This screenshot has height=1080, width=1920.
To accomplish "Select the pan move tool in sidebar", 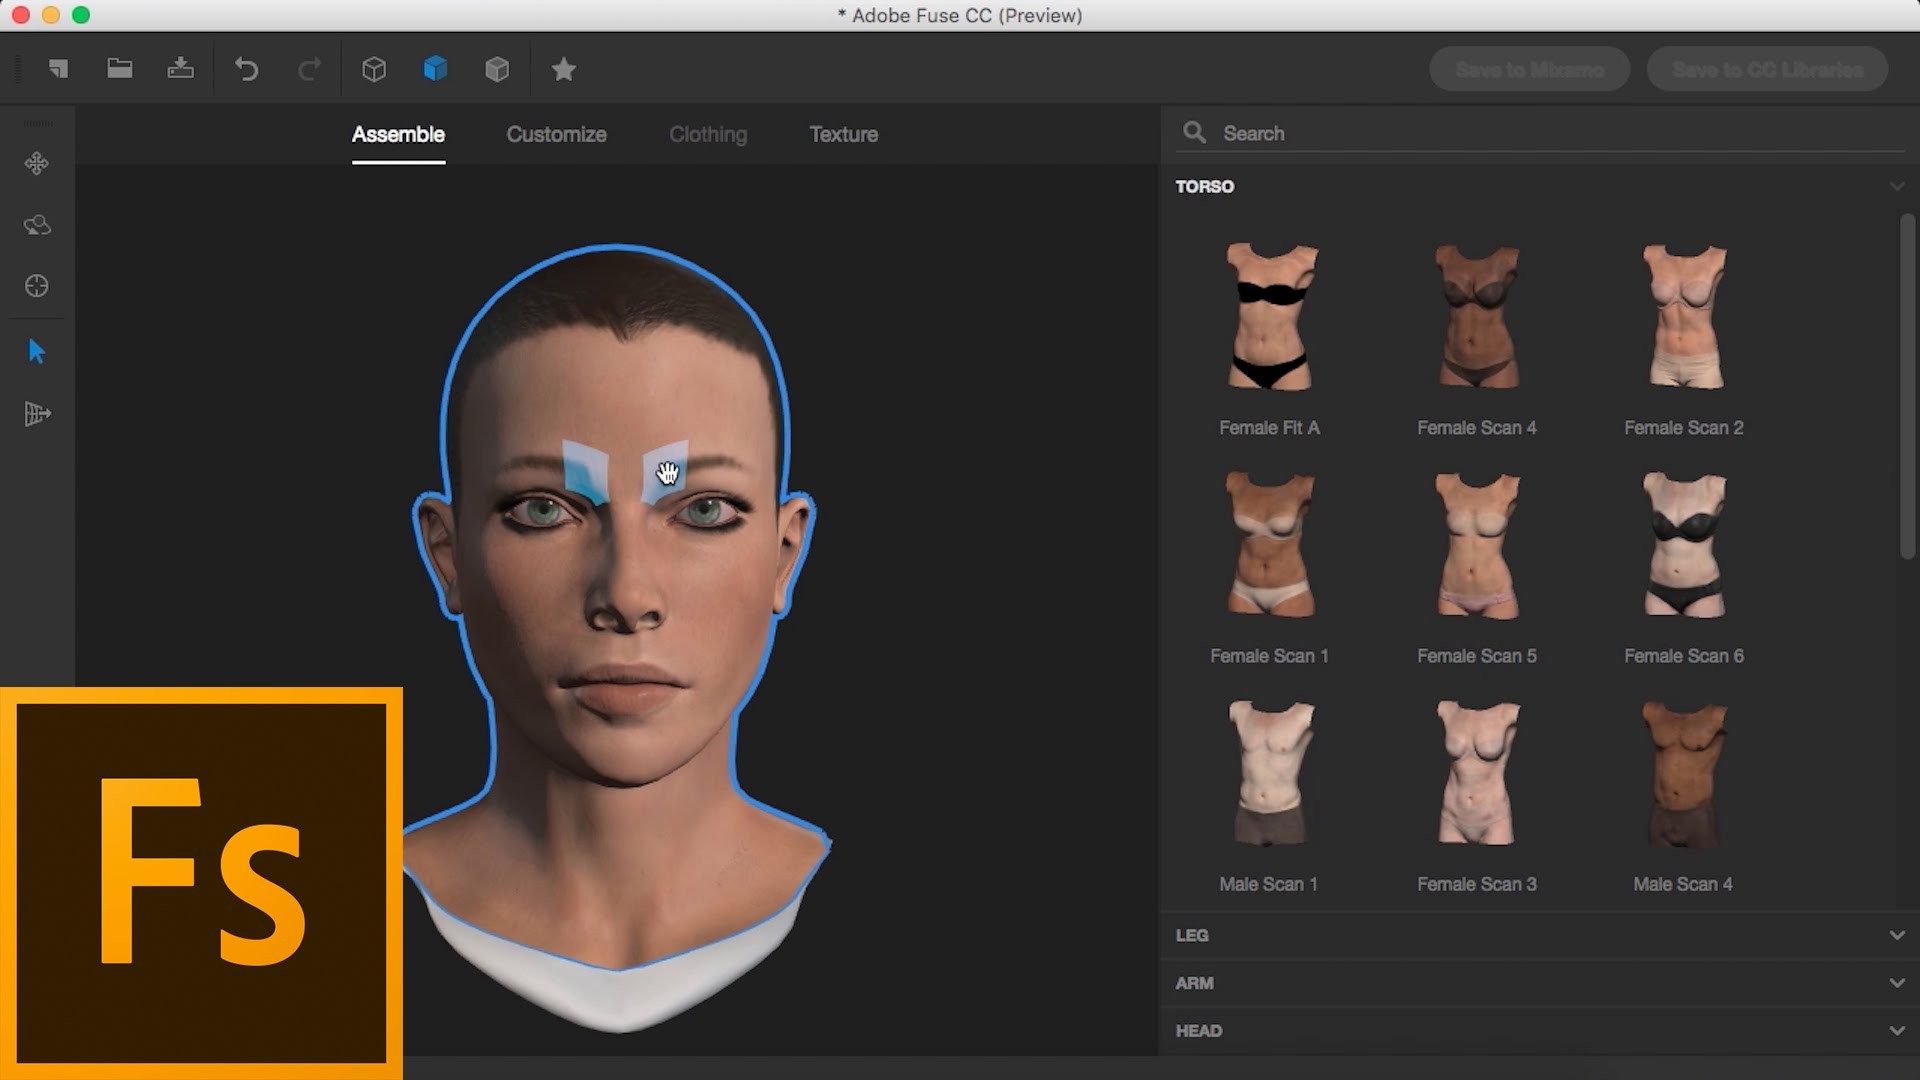I will tap(37, 163).
